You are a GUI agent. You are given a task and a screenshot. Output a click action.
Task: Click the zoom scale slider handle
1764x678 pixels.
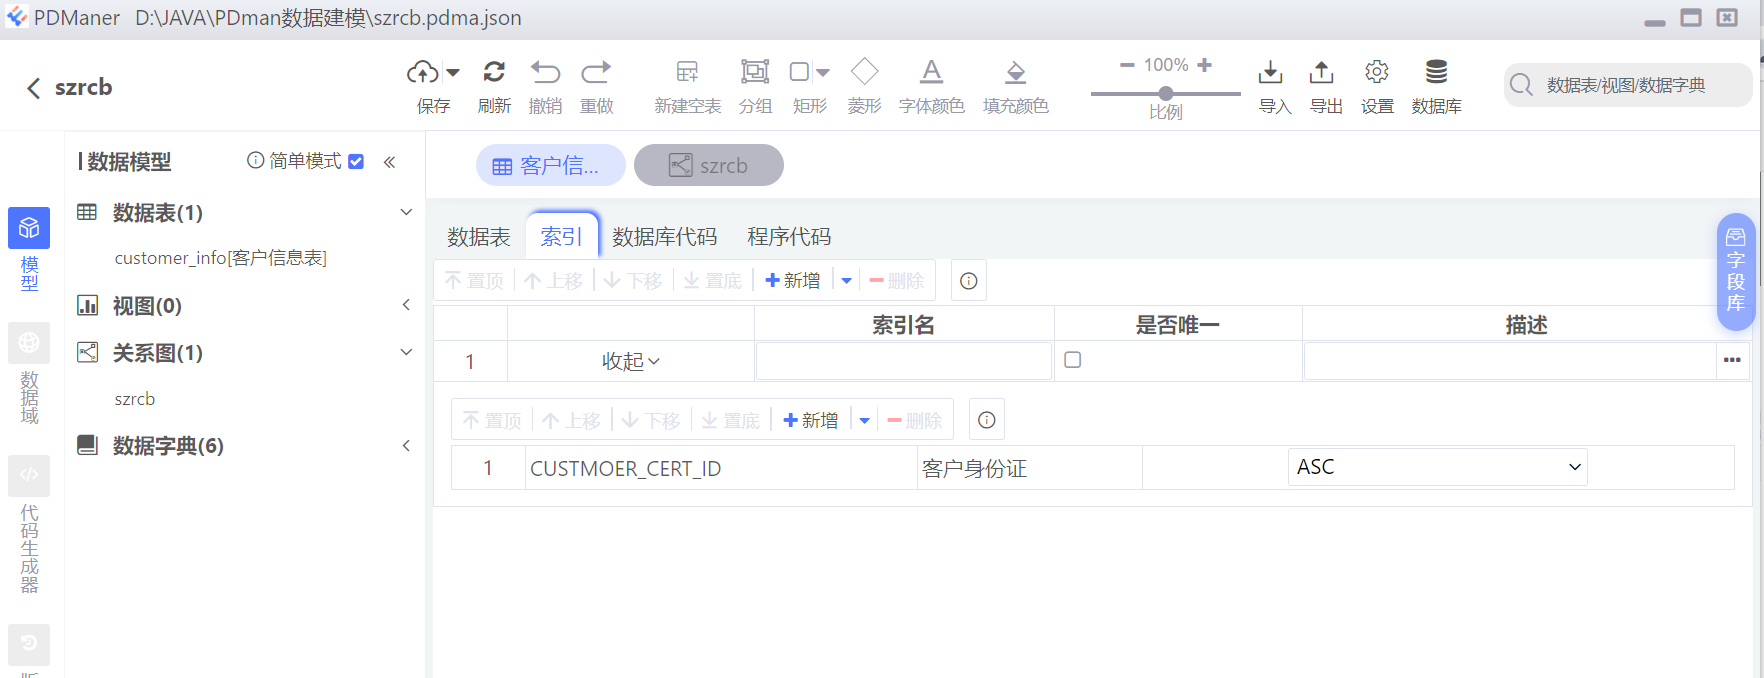click(x=1166, y=94)
